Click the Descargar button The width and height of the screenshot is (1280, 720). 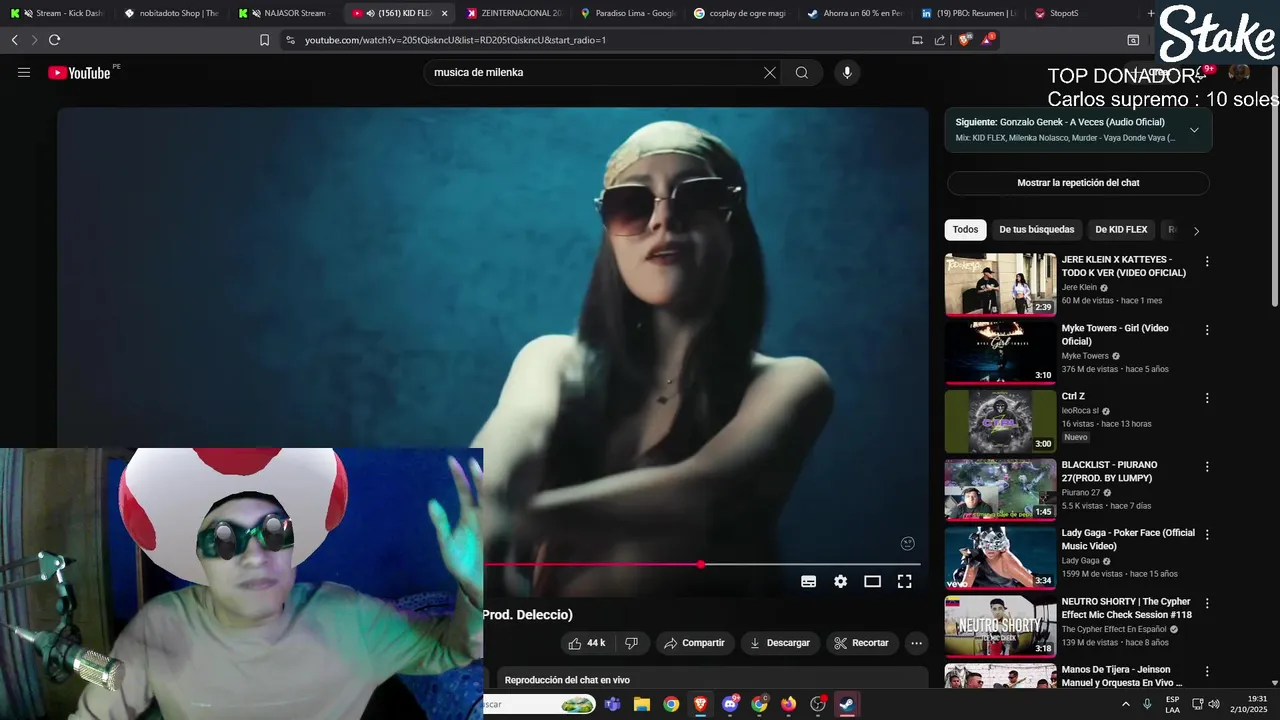[780, 643]
